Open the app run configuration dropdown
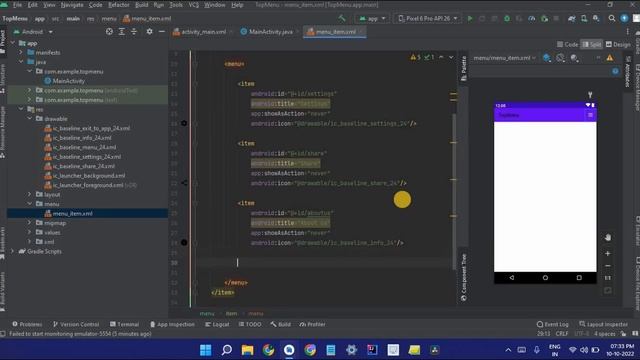The image size is (640, 360). coord(372,18)
